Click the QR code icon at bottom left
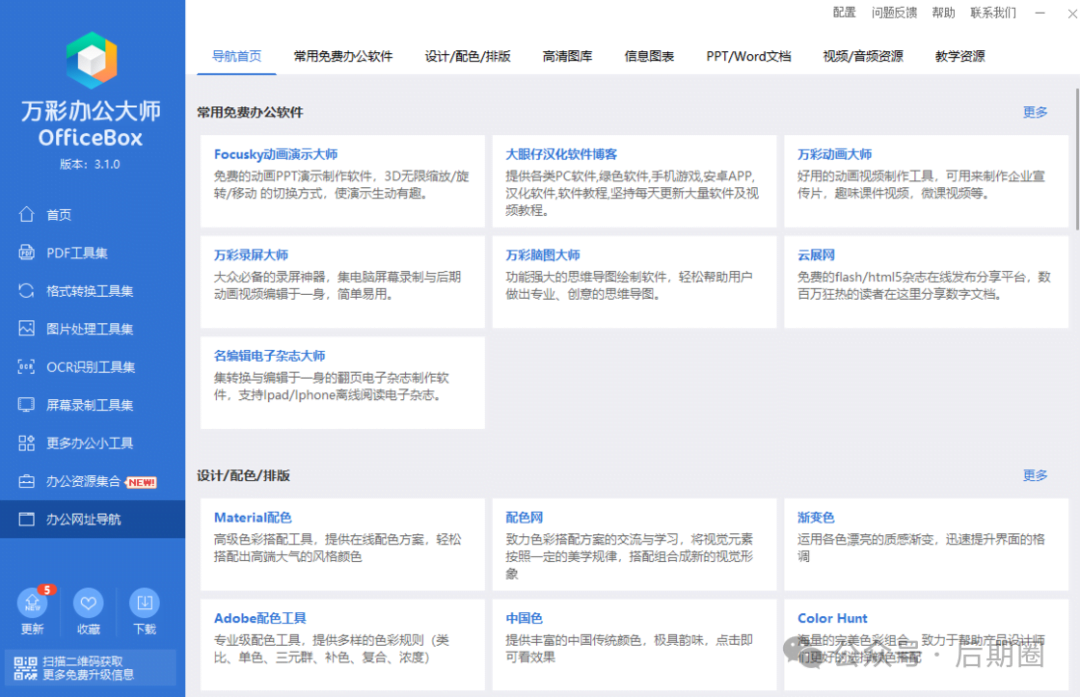The width and height of the screenshot is (1080, 697). pyautogui.click(x=25, y=668)
